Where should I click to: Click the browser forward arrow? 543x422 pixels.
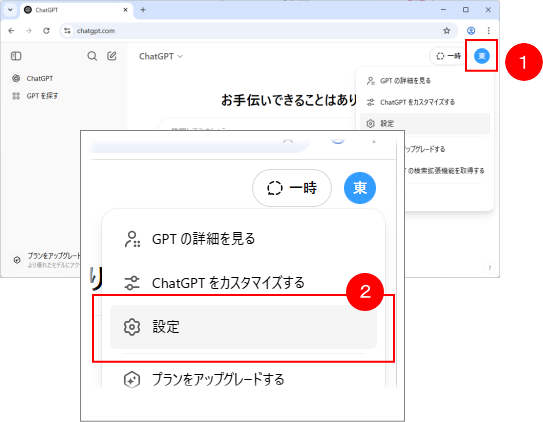29,31
